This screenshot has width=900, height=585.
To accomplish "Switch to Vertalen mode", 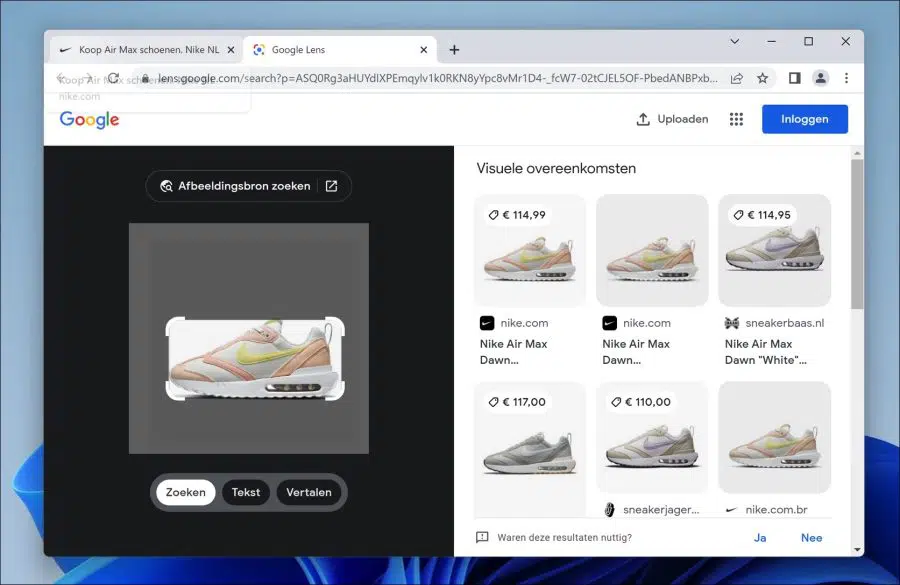I will pyautogui.click(x=309, y=492).
